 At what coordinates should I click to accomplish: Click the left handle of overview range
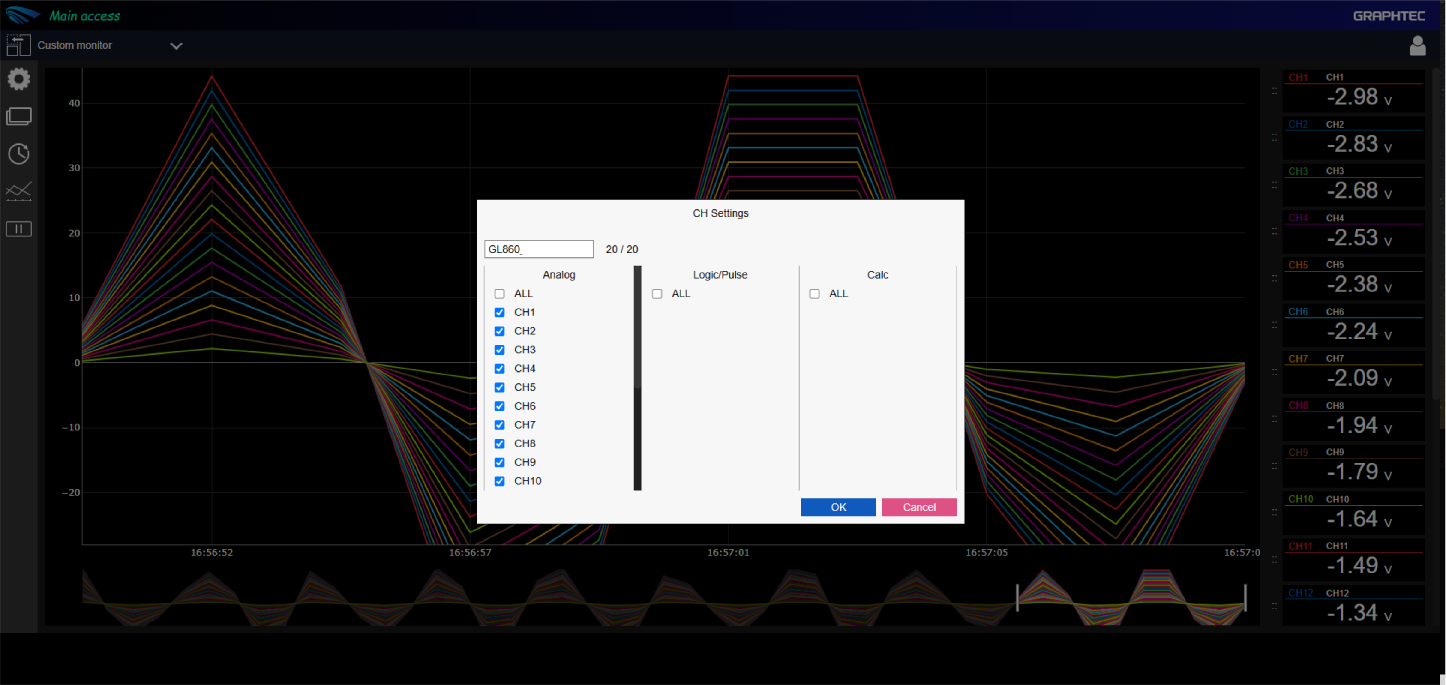[1017, 598]
